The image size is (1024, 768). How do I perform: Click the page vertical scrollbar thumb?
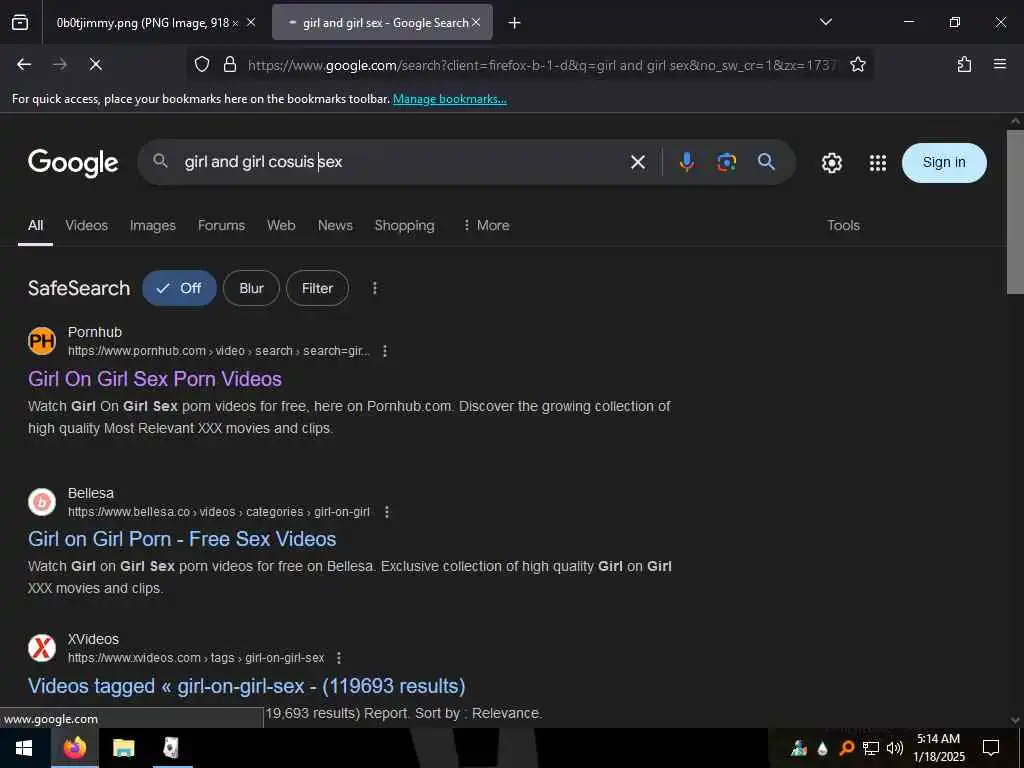coord(1015,212)
